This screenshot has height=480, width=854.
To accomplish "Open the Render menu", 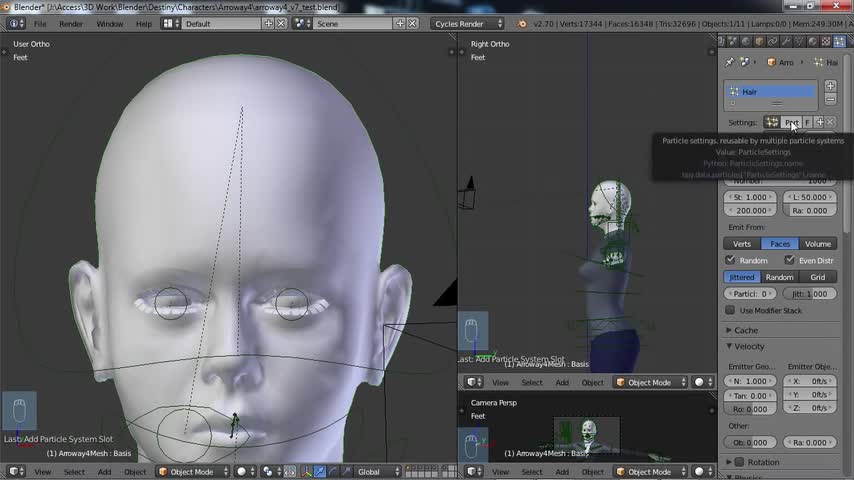I will coord(71,23).
